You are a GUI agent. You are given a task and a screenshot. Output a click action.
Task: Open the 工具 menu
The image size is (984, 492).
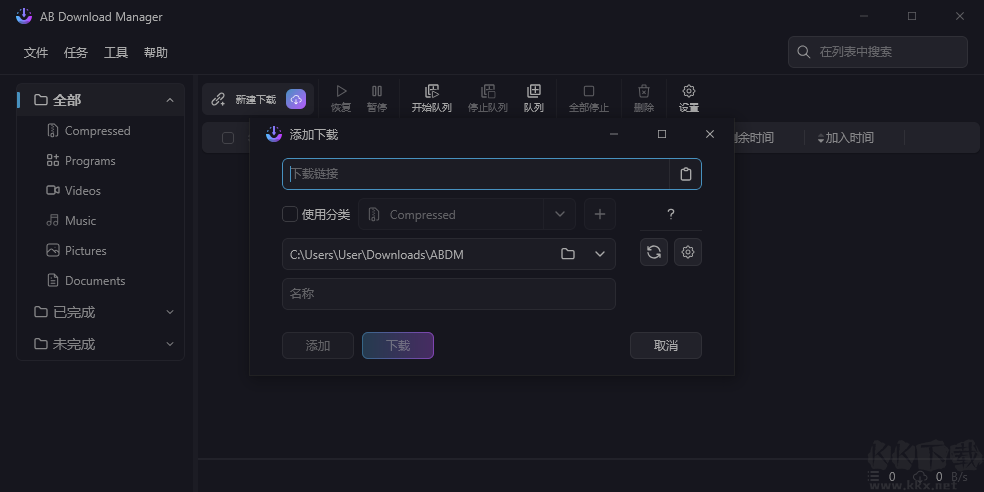click(116, 53)
